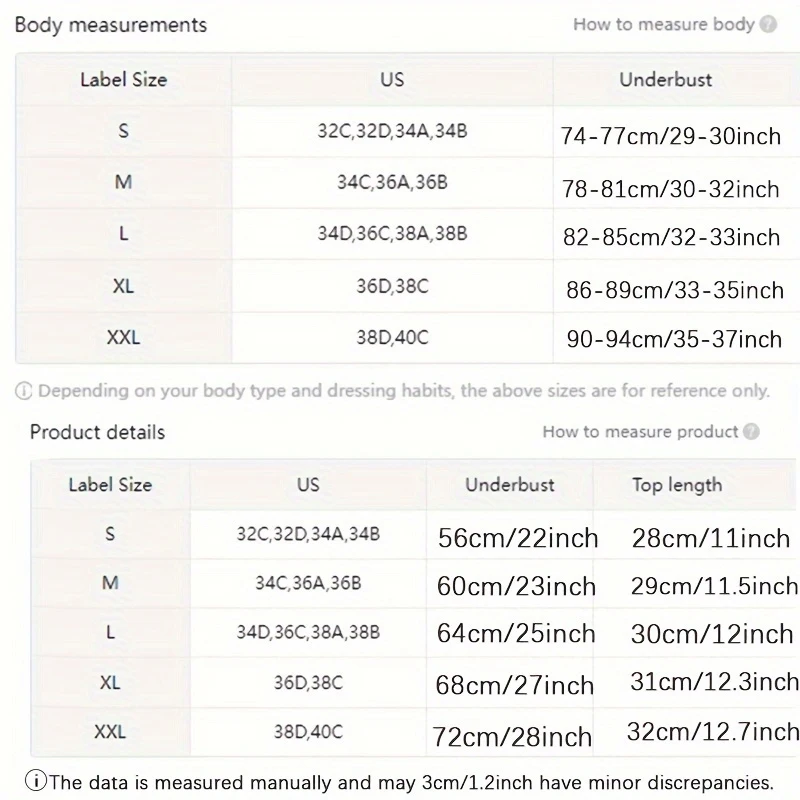Image resolution: width=800 pixels, height=800 pixels.
Task: Select the 86-89cm/33-35inch cell
Action: [x=674, y=291]
